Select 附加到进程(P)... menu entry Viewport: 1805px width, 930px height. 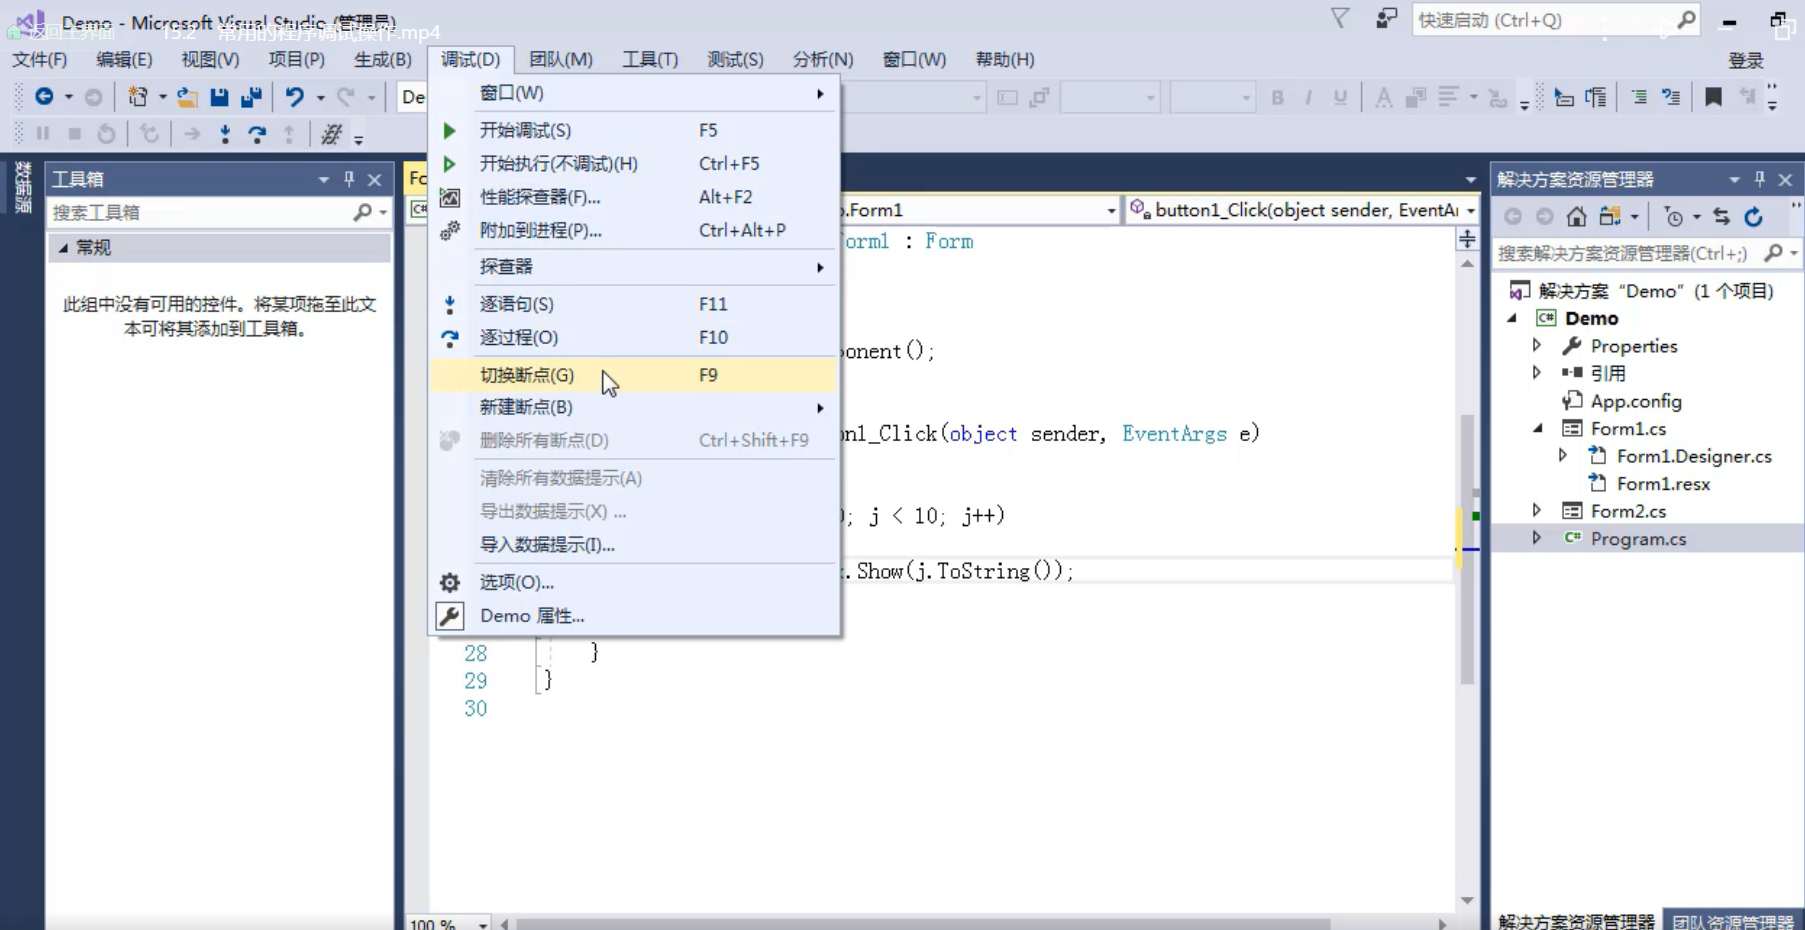[635, 230]
